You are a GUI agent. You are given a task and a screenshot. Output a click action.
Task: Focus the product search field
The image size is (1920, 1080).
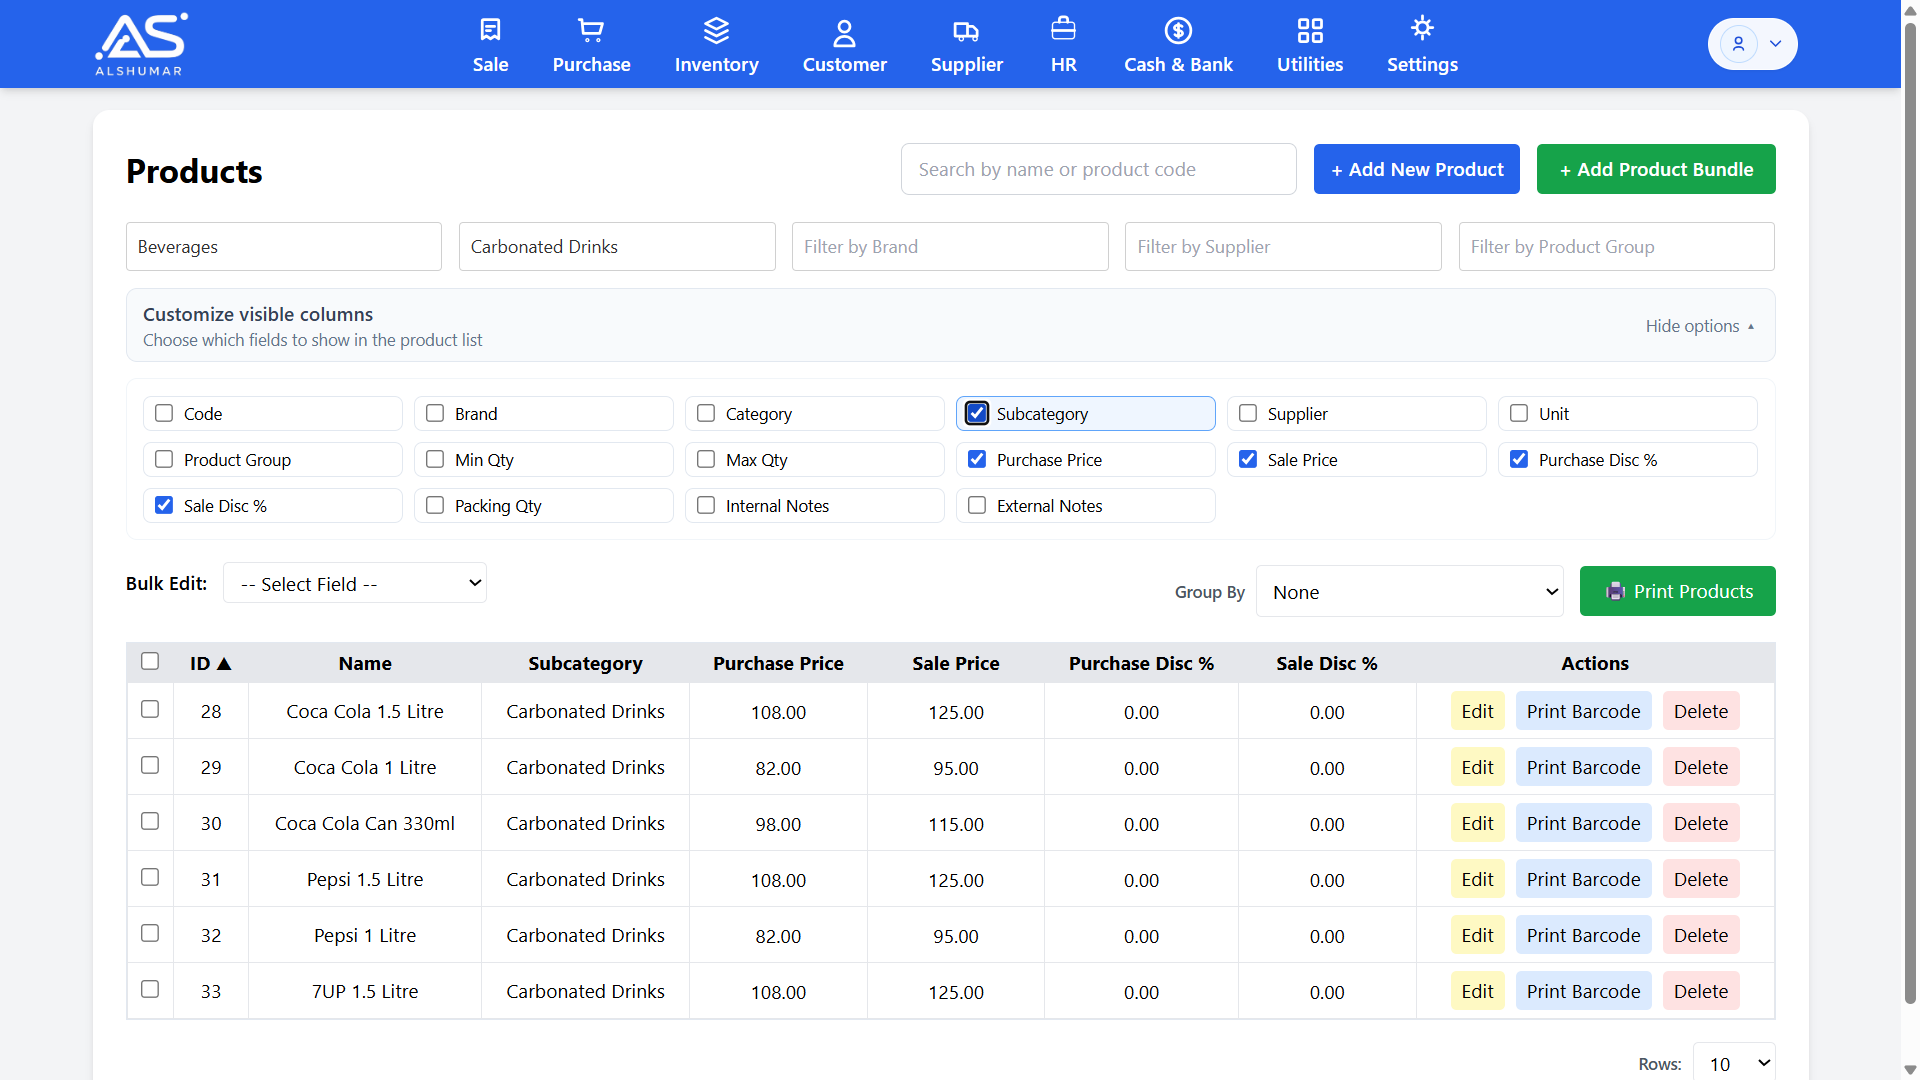tap(1098, 169)
